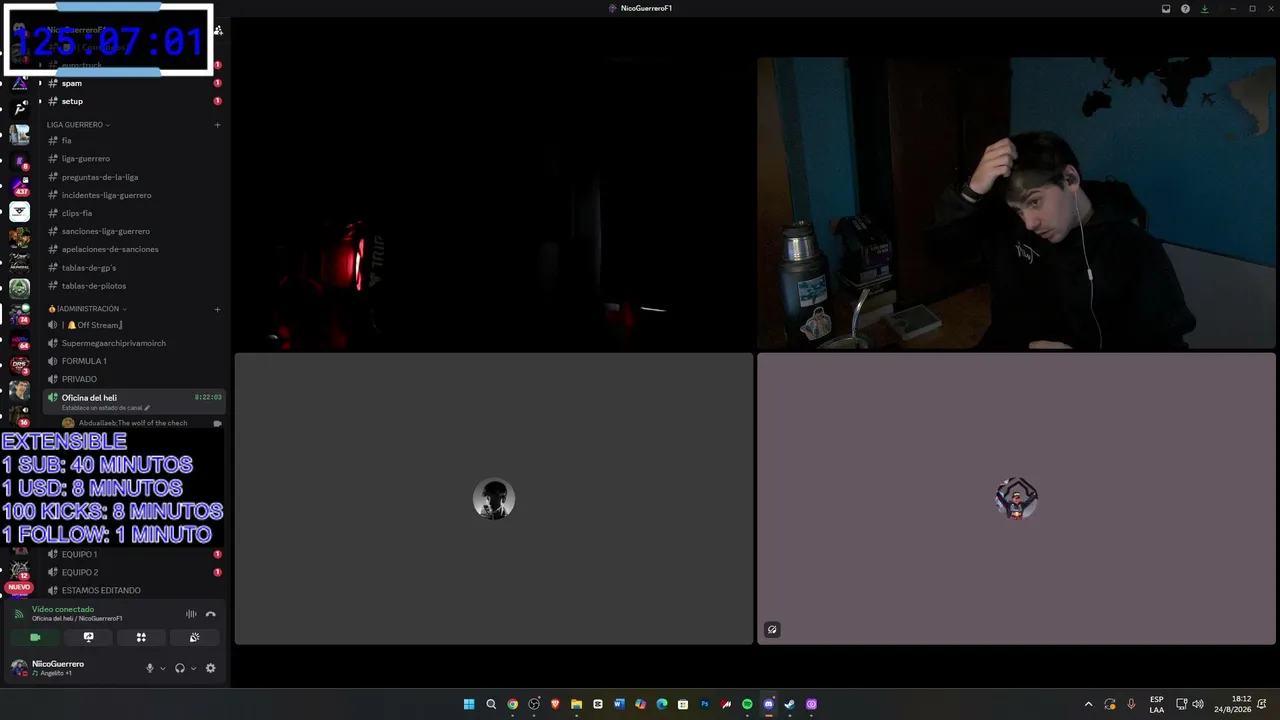
Task: Click the Video conectado status text
Action: [x=63, y=609]
